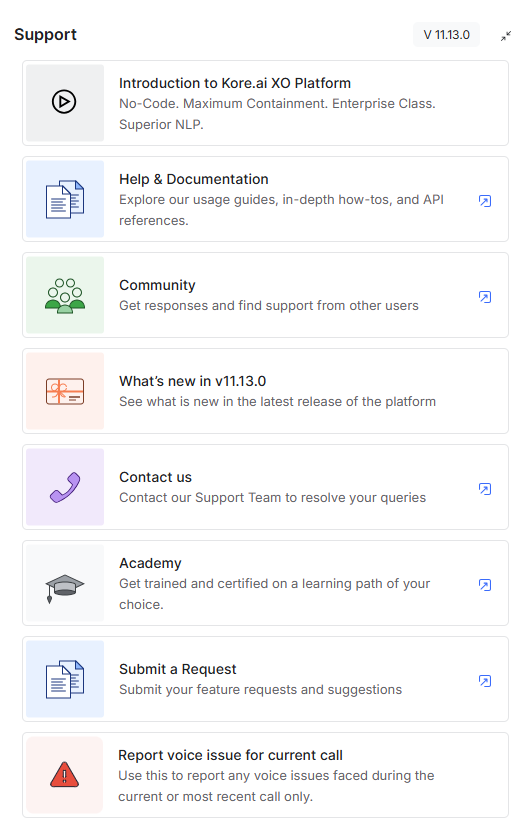Click the Help & Documentation pages icon

pos(65,199)
